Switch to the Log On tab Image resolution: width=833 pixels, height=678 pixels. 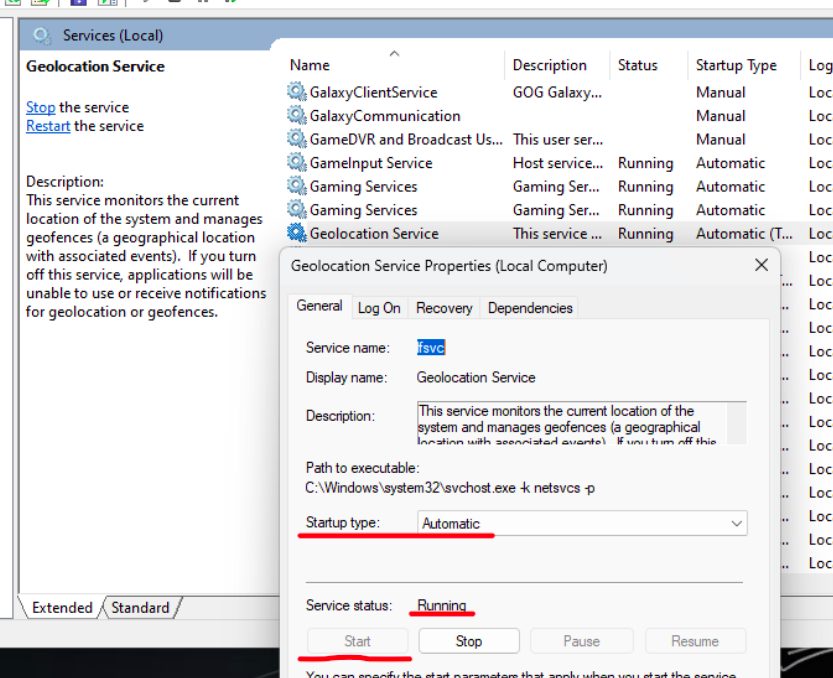(379, 308)
